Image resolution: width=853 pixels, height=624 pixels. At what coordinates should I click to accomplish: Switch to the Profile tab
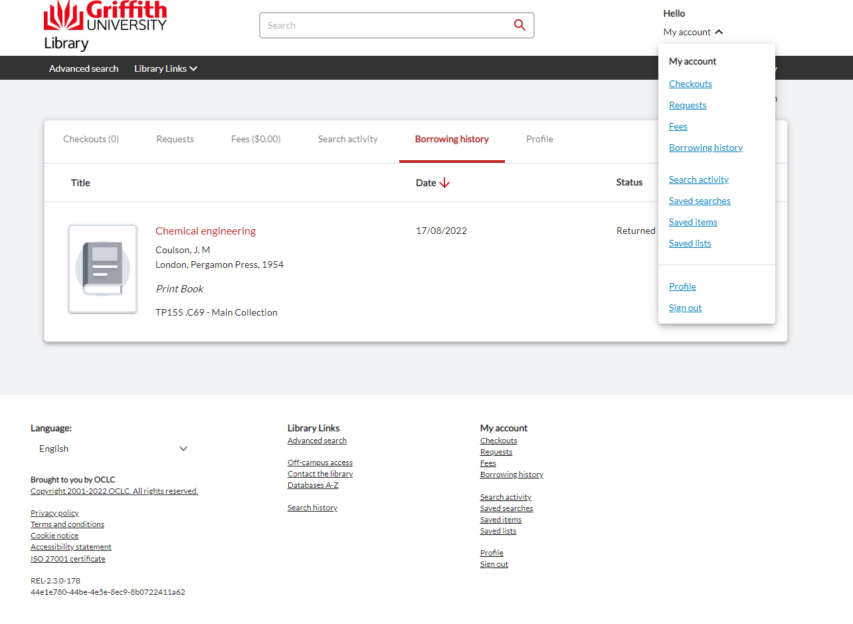539,139
